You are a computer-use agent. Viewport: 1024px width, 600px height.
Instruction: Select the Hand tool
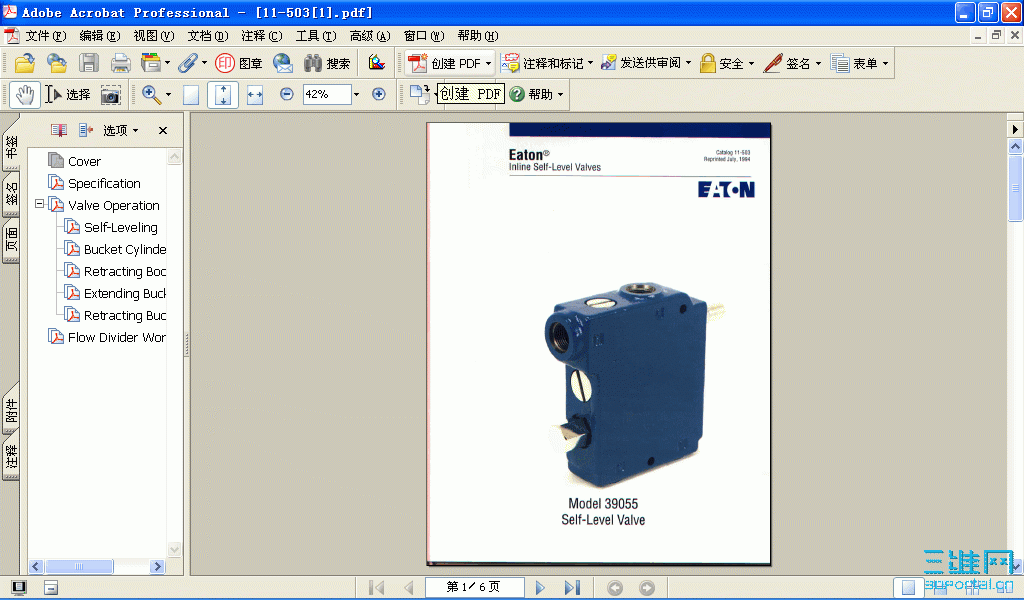click(25, 95)
